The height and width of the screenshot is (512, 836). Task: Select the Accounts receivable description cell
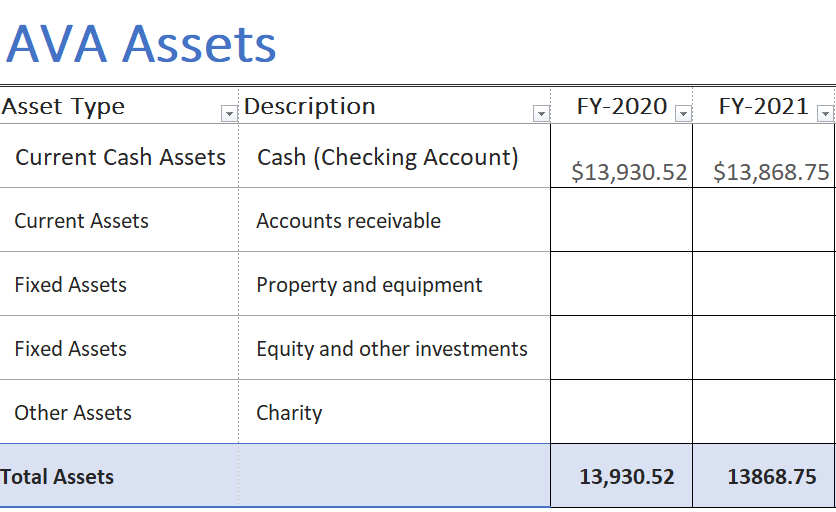[x=348, y=221]
